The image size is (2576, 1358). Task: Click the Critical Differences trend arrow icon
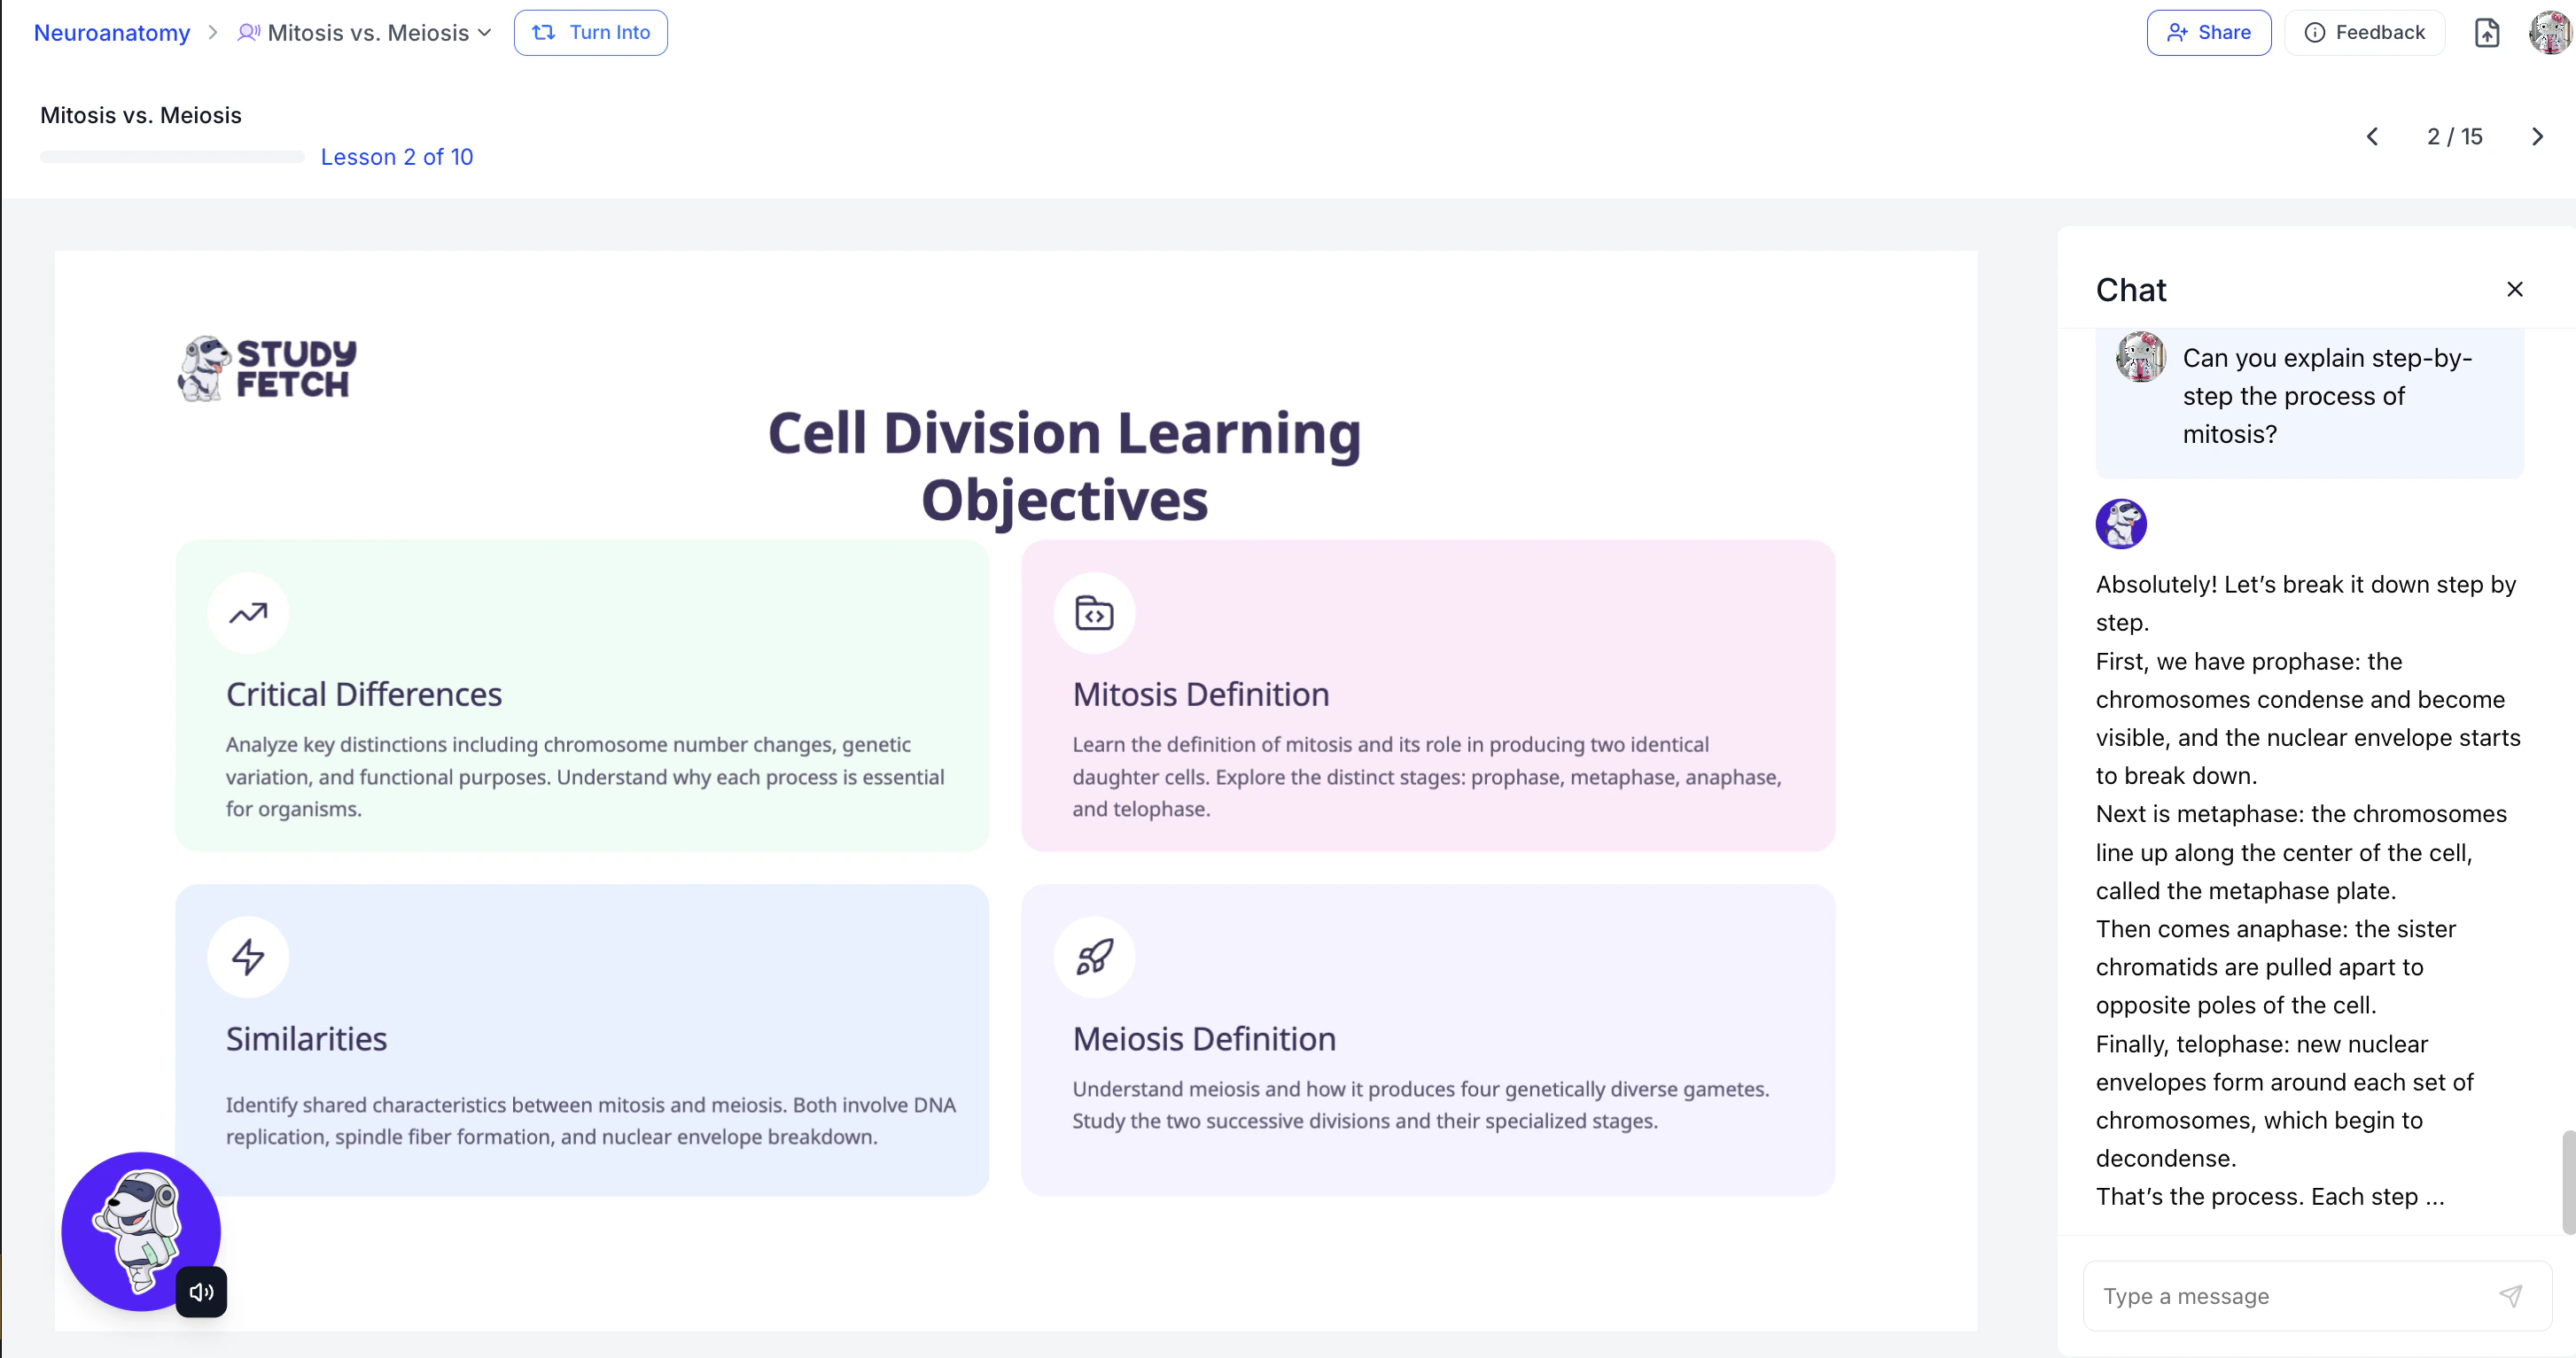coord(248,613)
